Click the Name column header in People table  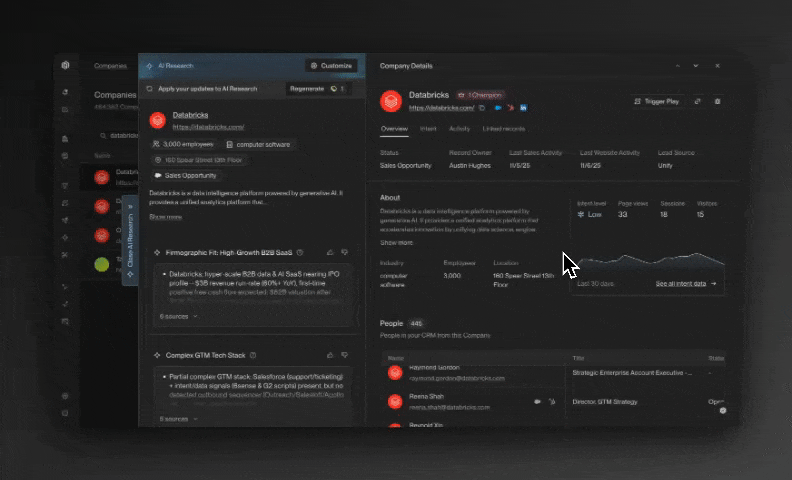coord(395,358)
